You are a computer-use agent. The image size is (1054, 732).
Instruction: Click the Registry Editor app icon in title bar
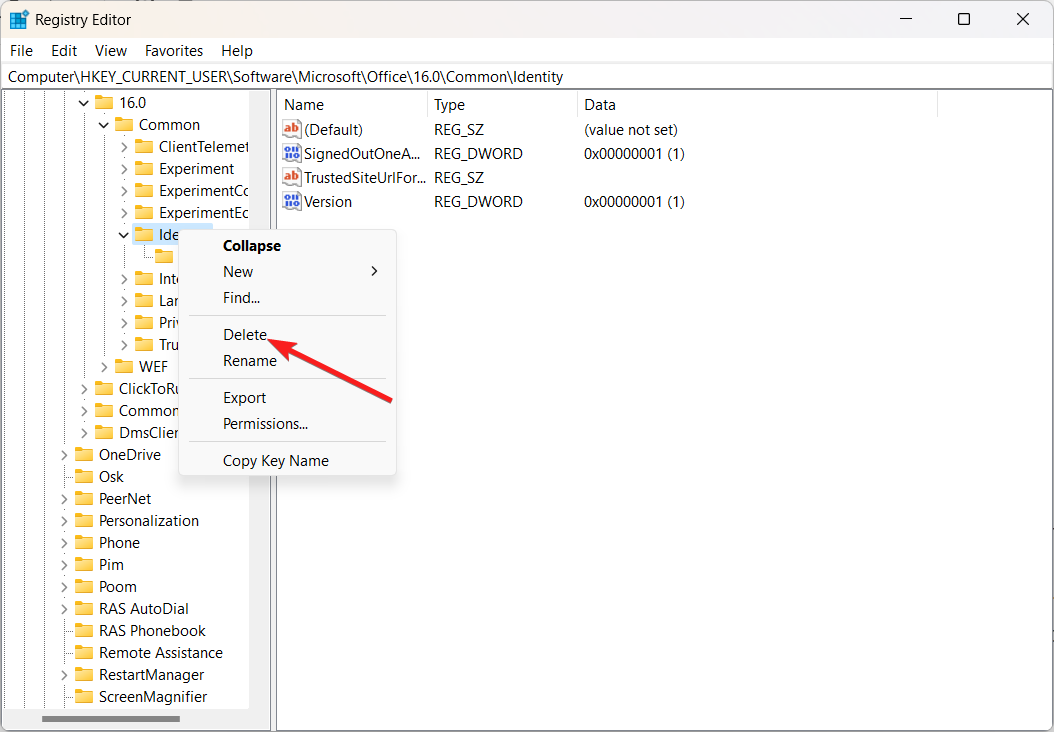click(19, 20)
